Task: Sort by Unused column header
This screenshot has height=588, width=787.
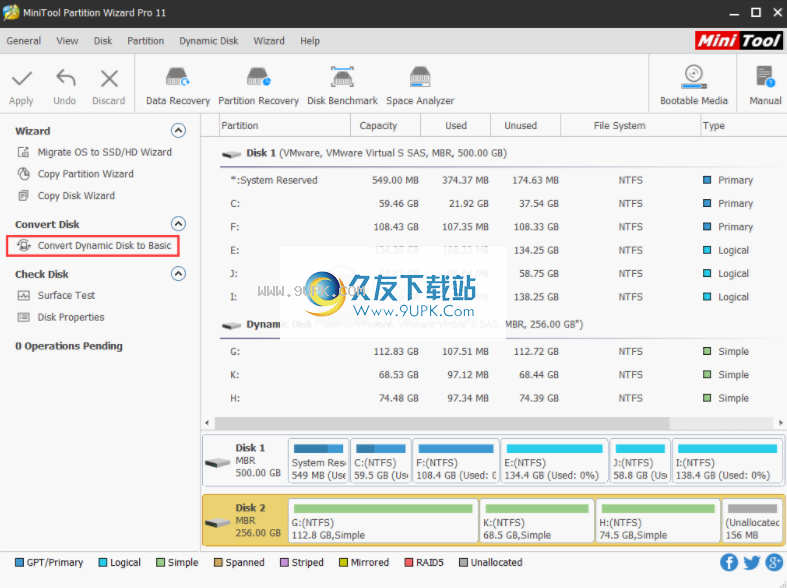Action: coord(525,125)
